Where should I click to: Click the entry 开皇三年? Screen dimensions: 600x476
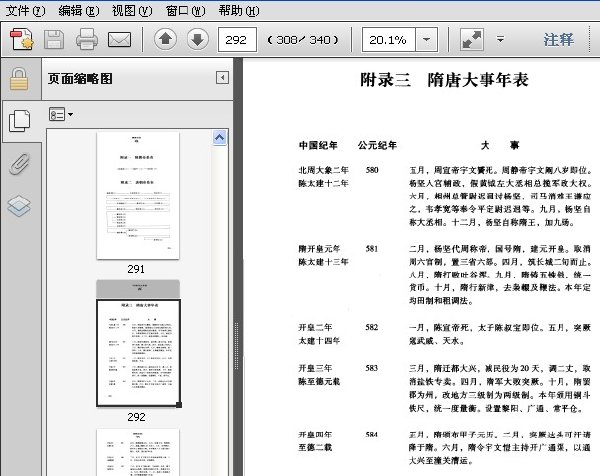pos(315,368)
